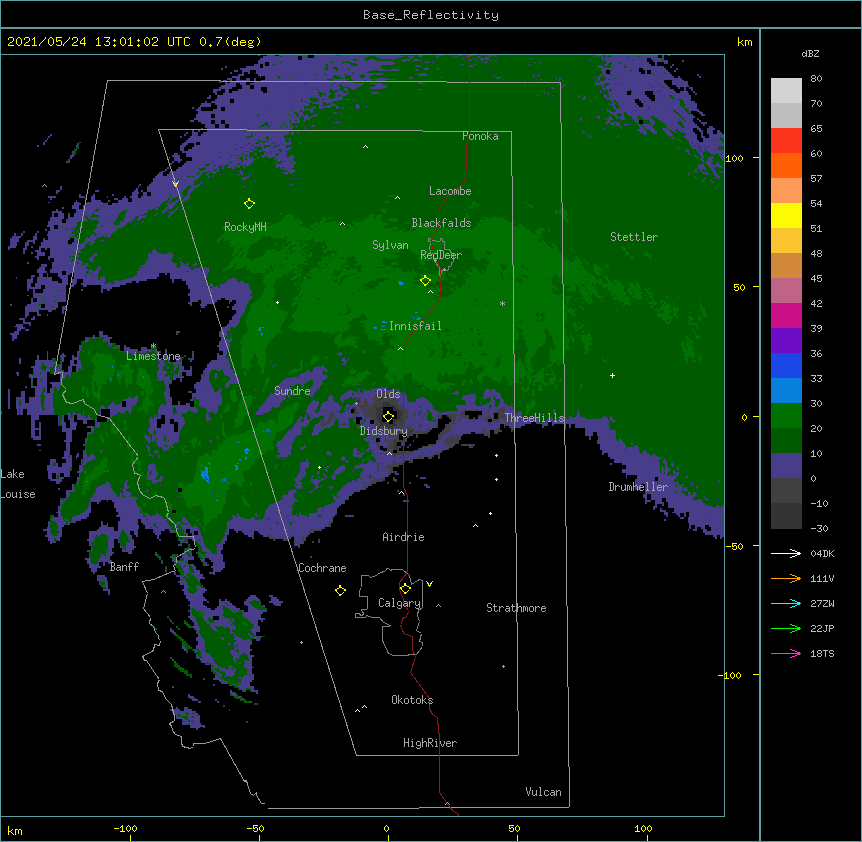Click the Okotoks town label
862x842 pixels.
(x=412, y=700)
